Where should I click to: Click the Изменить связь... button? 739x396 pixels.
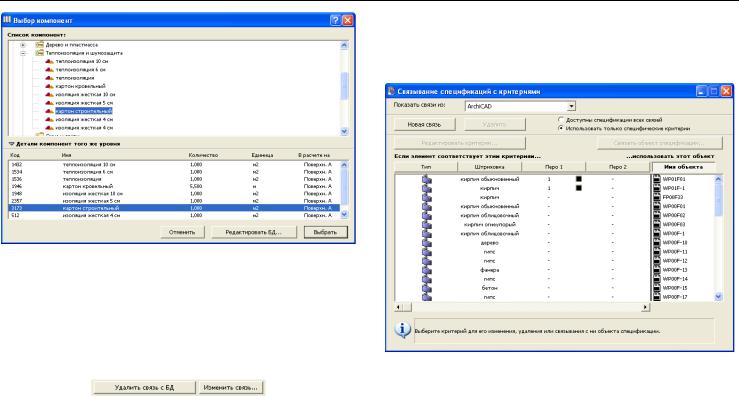tap(230, 388)
